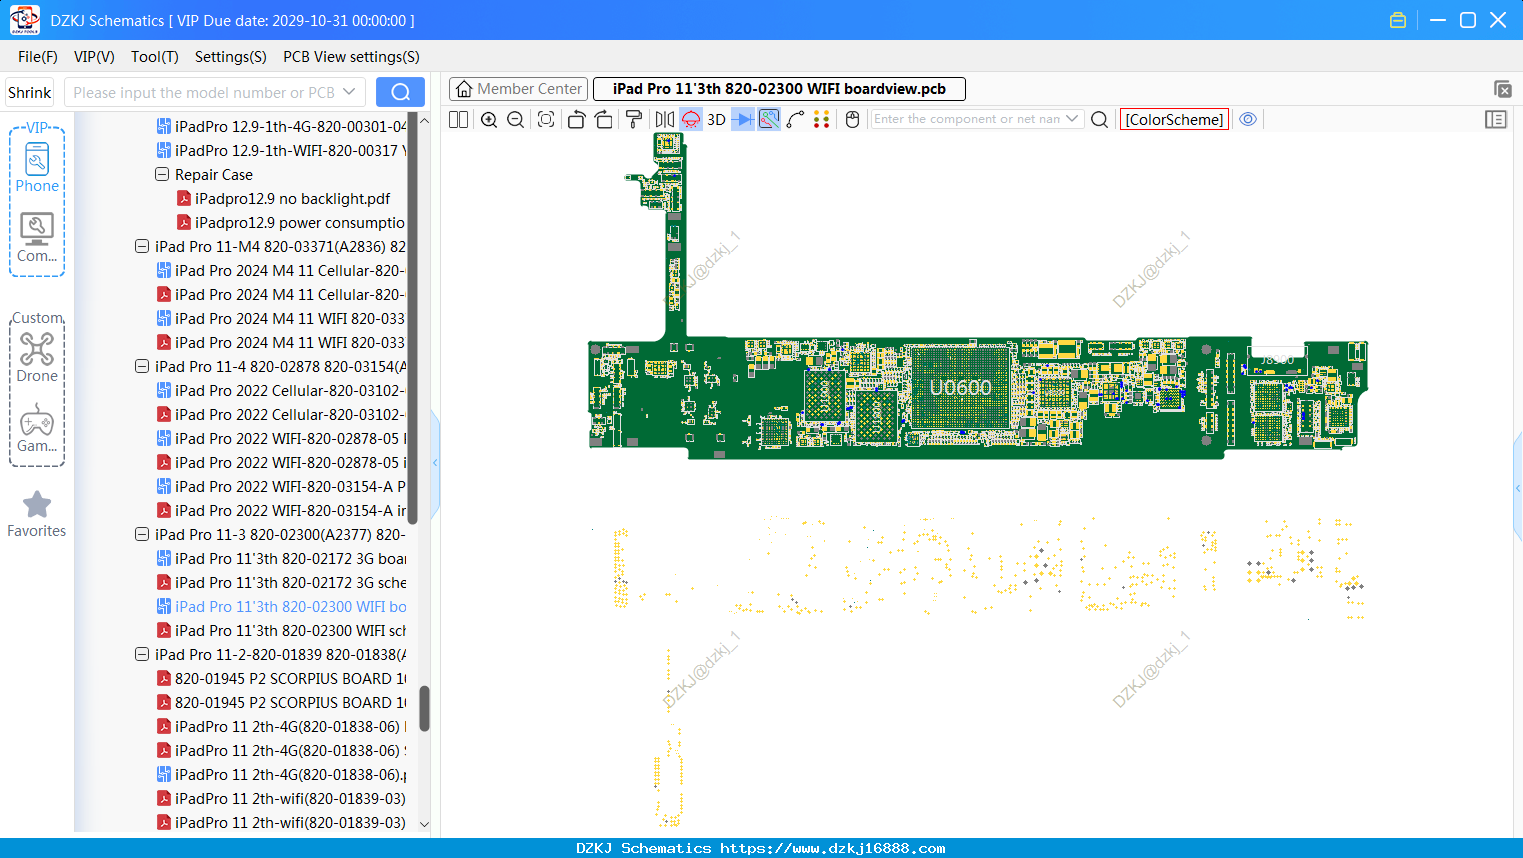Viewport: 1523px width, 858px height.
Task: Collapse iPad Pro 11-M4 820-03371 node
Action: click(142, 246)
